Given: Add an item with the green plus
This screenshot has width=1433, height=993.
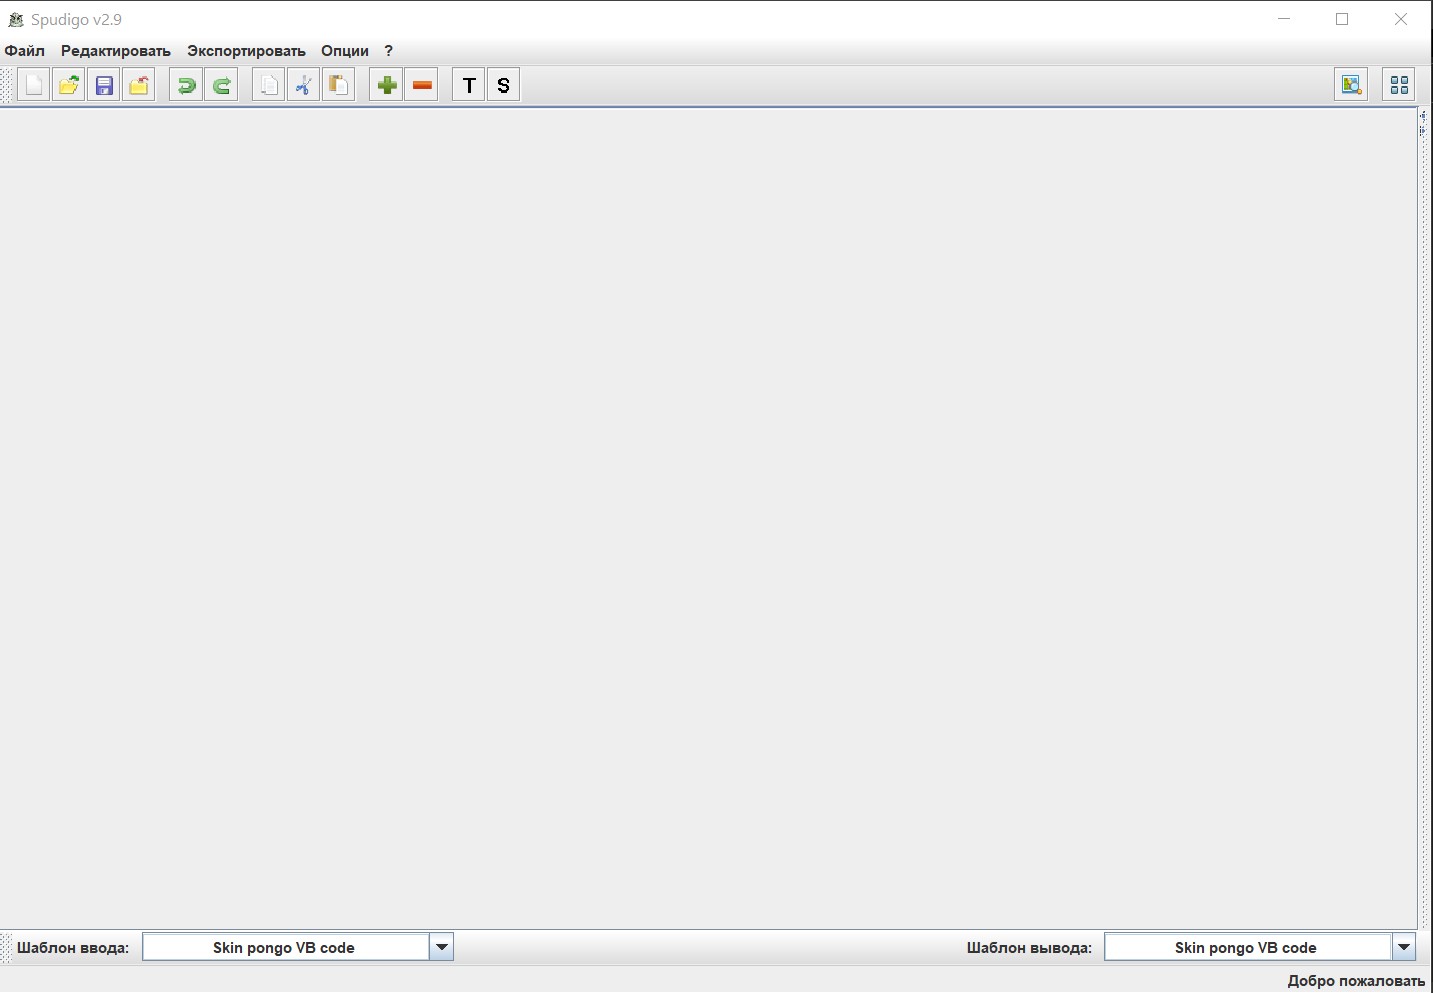Looking at the screenshot, I should (x=386, y=85).
